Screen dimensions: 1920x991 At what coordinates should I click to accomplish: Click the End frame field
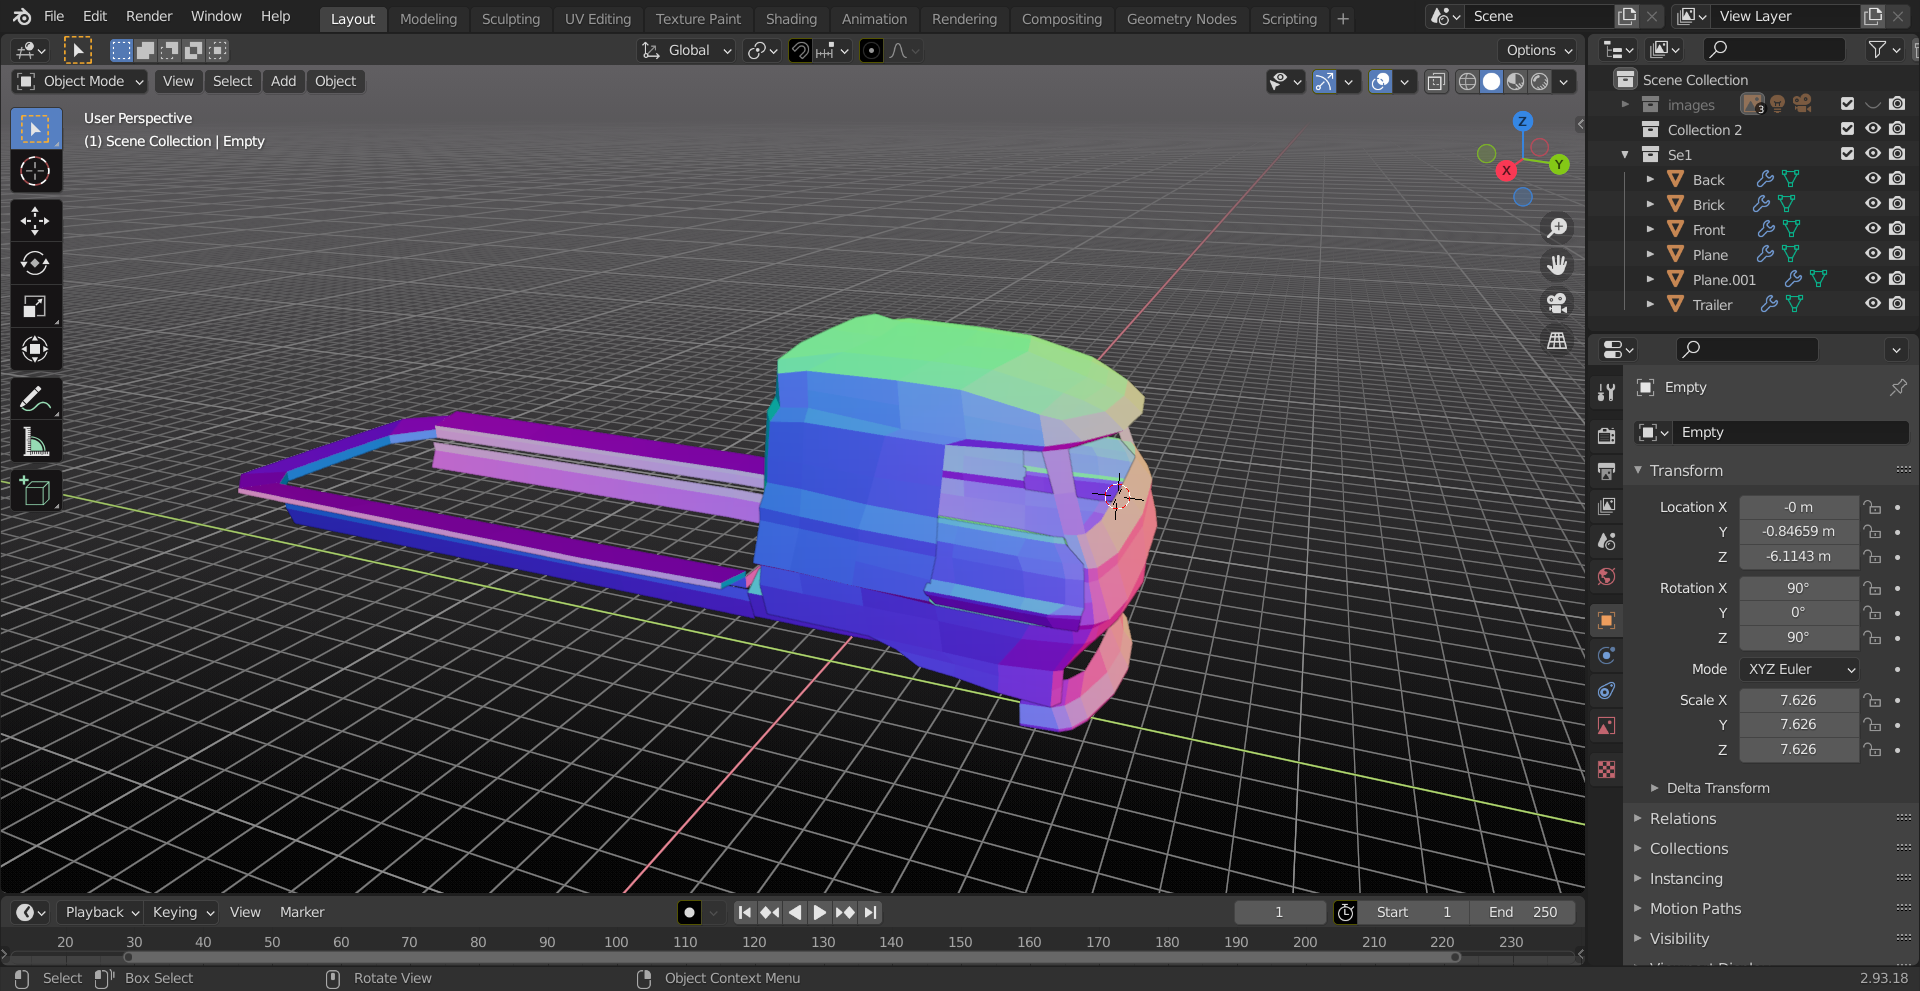coord(1522,912)
